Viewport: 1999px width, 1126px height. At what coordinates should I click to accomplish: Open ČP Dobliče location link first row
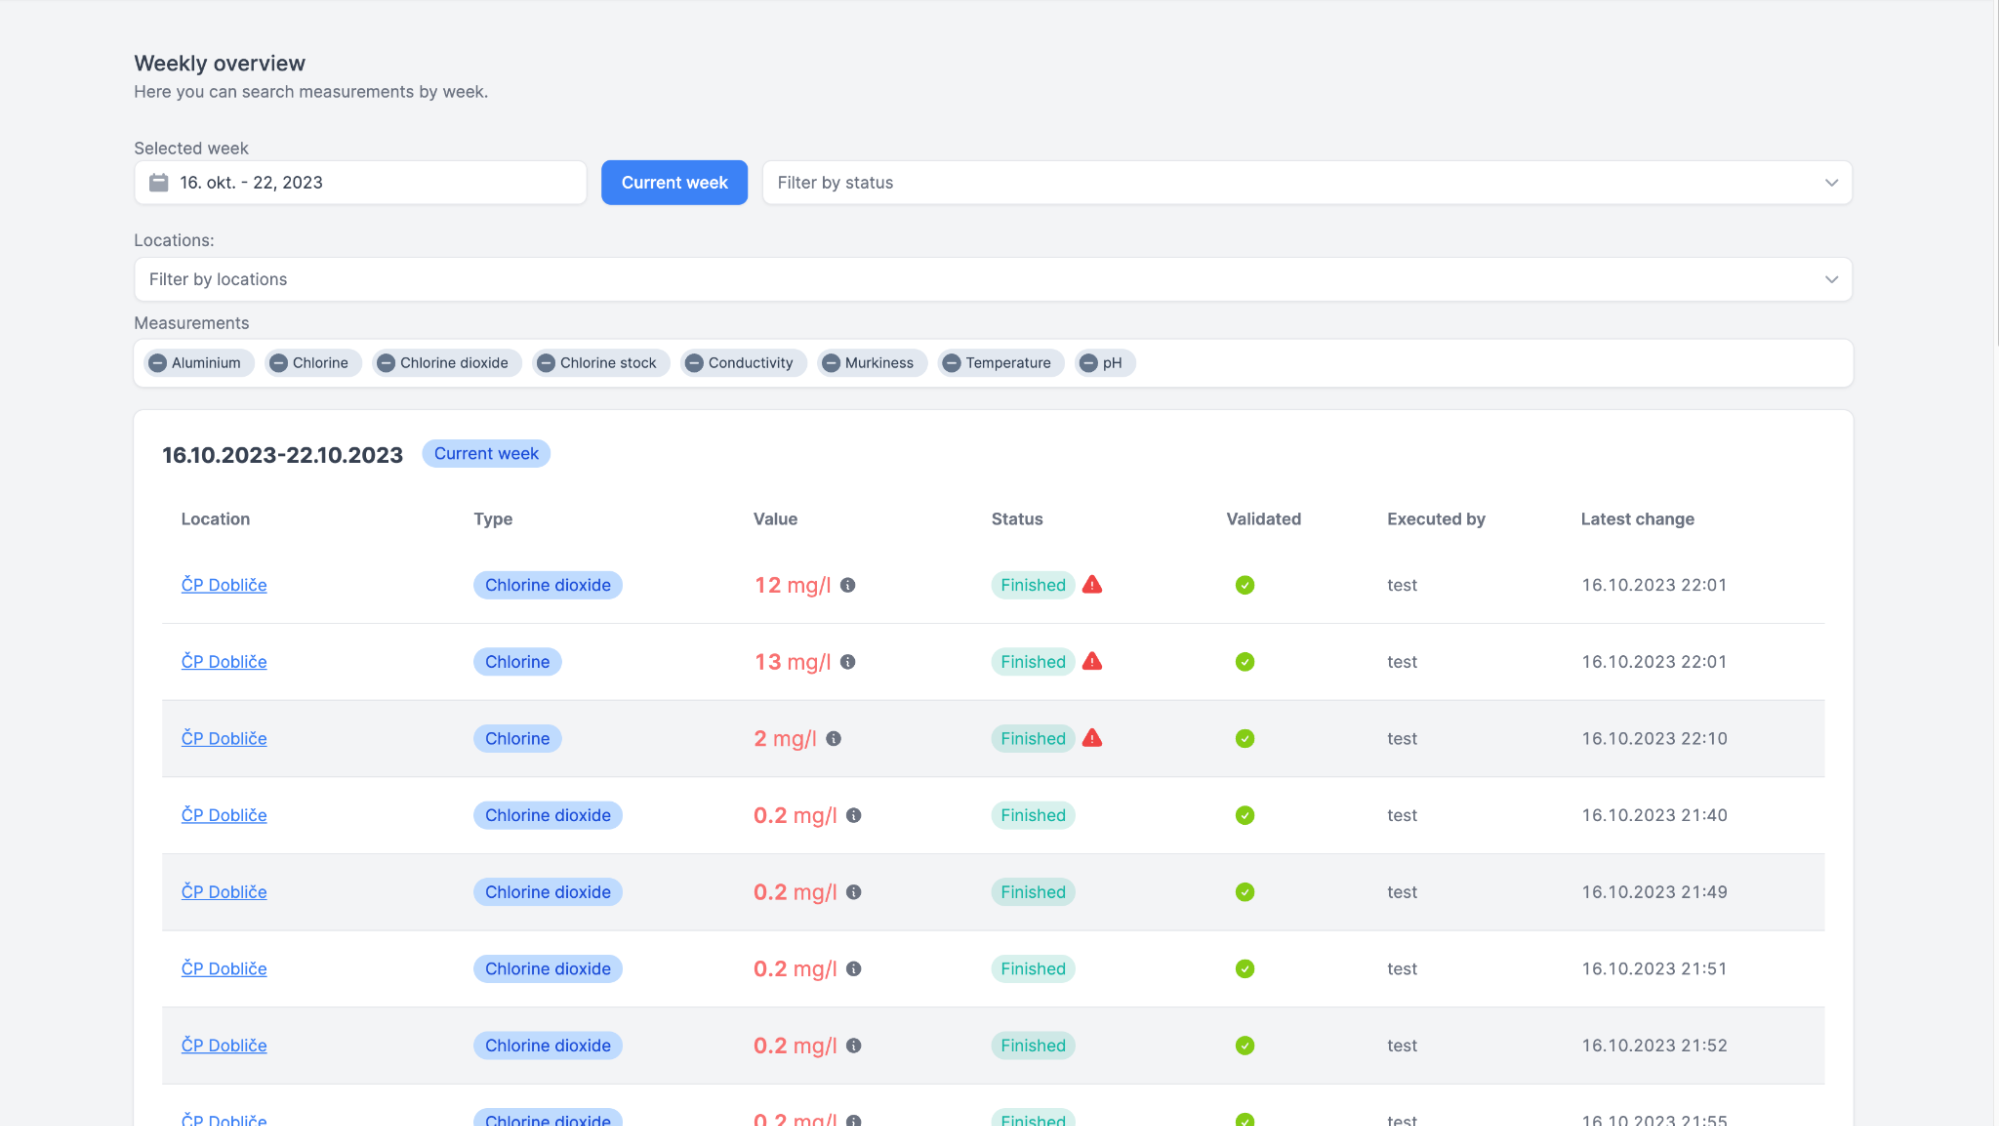tap(224, 584)
